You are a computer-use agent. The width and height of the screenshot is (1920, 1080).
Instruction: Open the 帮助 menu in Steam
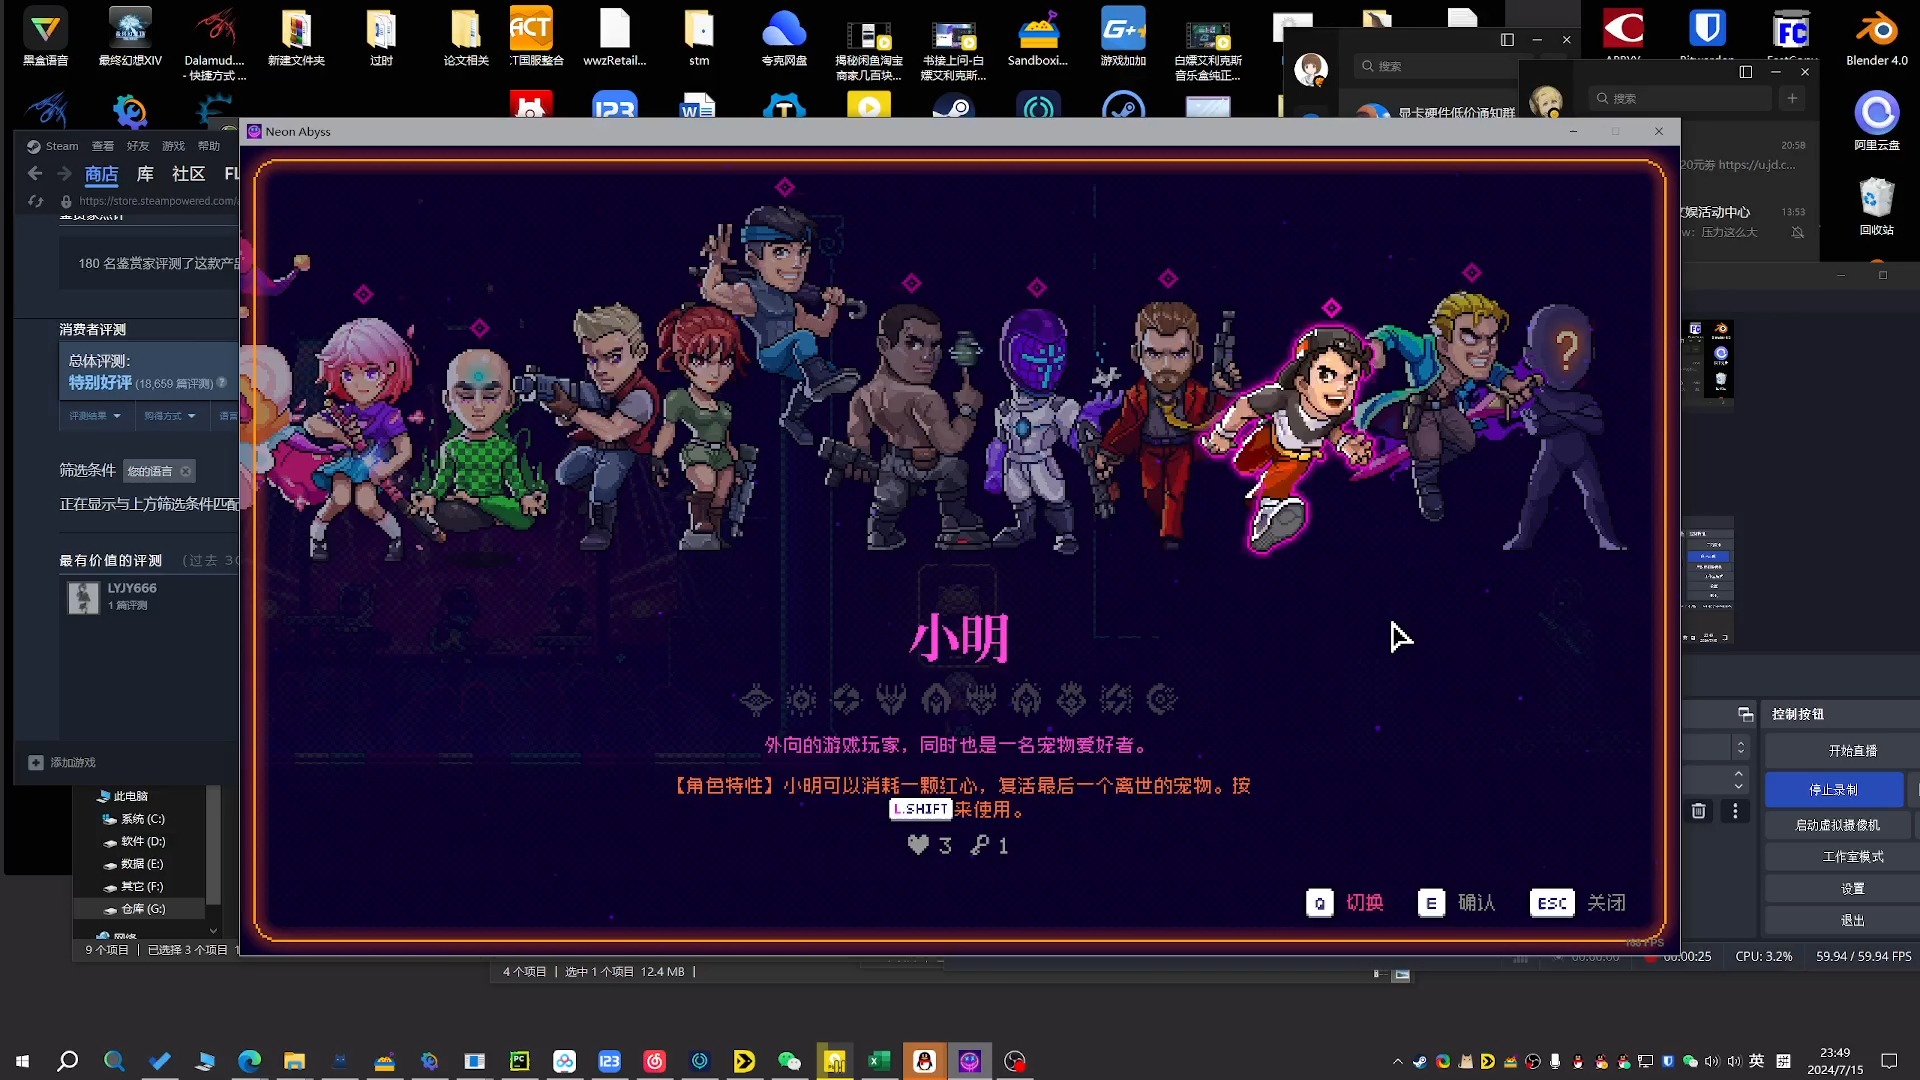coord(208,146)
